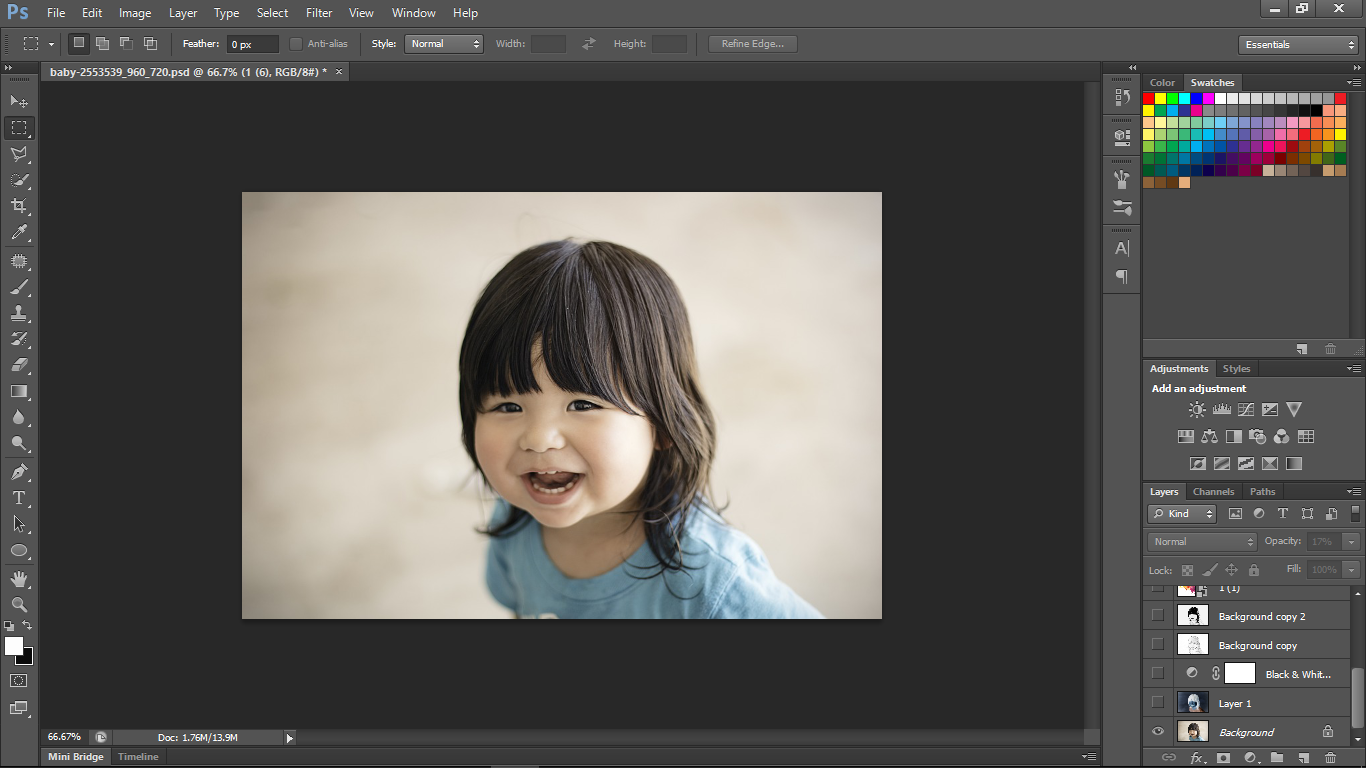Select the History Brush tool
The width and height of the screenshot is (1366, 768).
(19, 339)
